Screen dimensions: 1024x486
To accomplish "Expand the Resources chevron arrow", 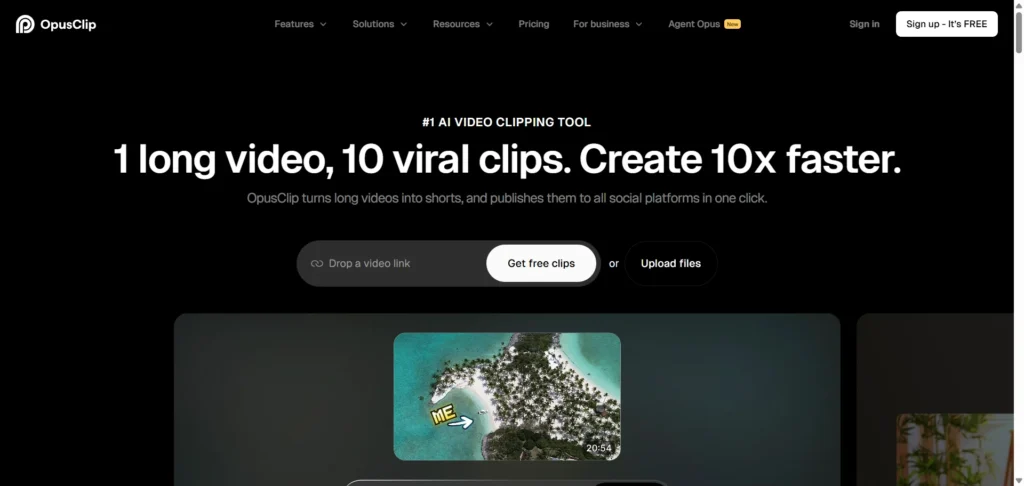I will [489, 24].
